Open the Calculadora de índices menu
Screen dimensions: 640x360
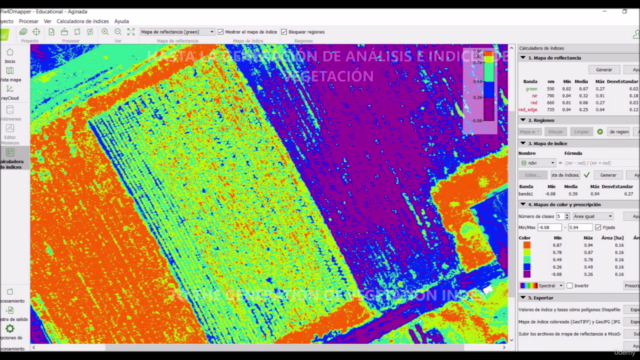(x=82, y=21)
